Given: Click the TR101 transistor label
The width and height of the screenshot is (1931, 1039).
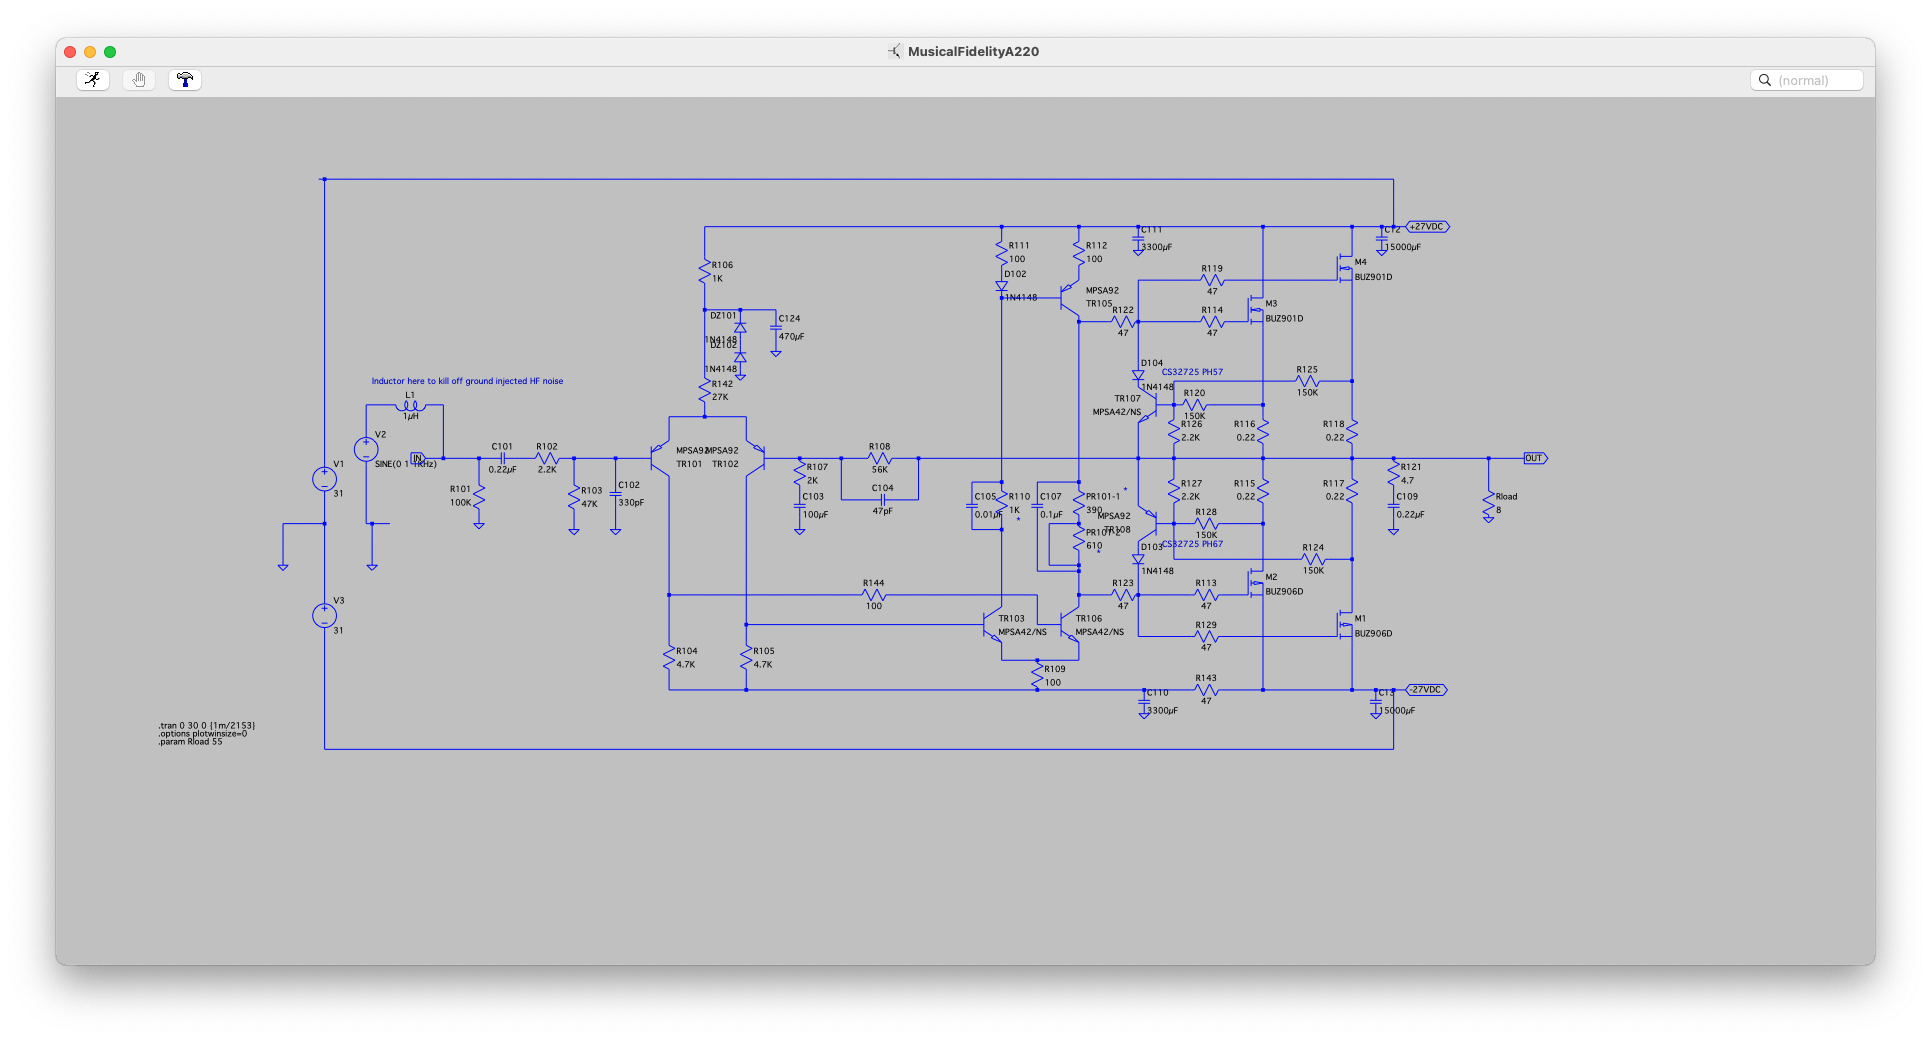Looking at the screenshot, I should (x=689, y=464).
